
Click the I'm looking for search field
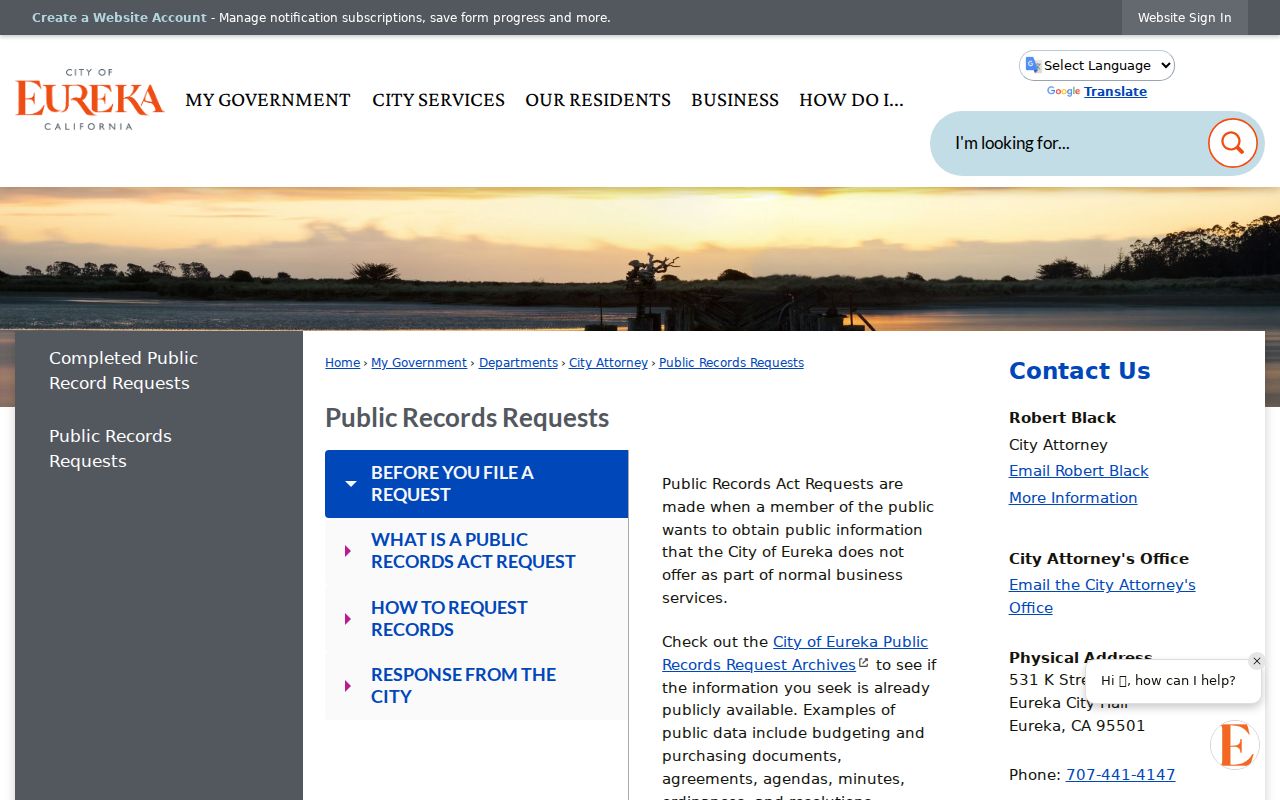click(x=1070, y=143)
